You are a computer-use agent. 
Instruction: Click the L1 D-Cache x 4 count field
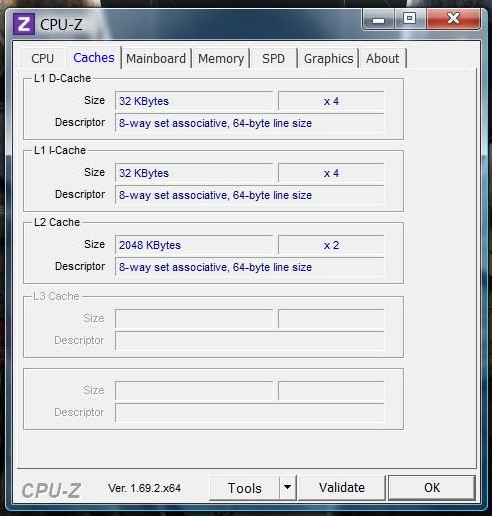click(331, 101)
